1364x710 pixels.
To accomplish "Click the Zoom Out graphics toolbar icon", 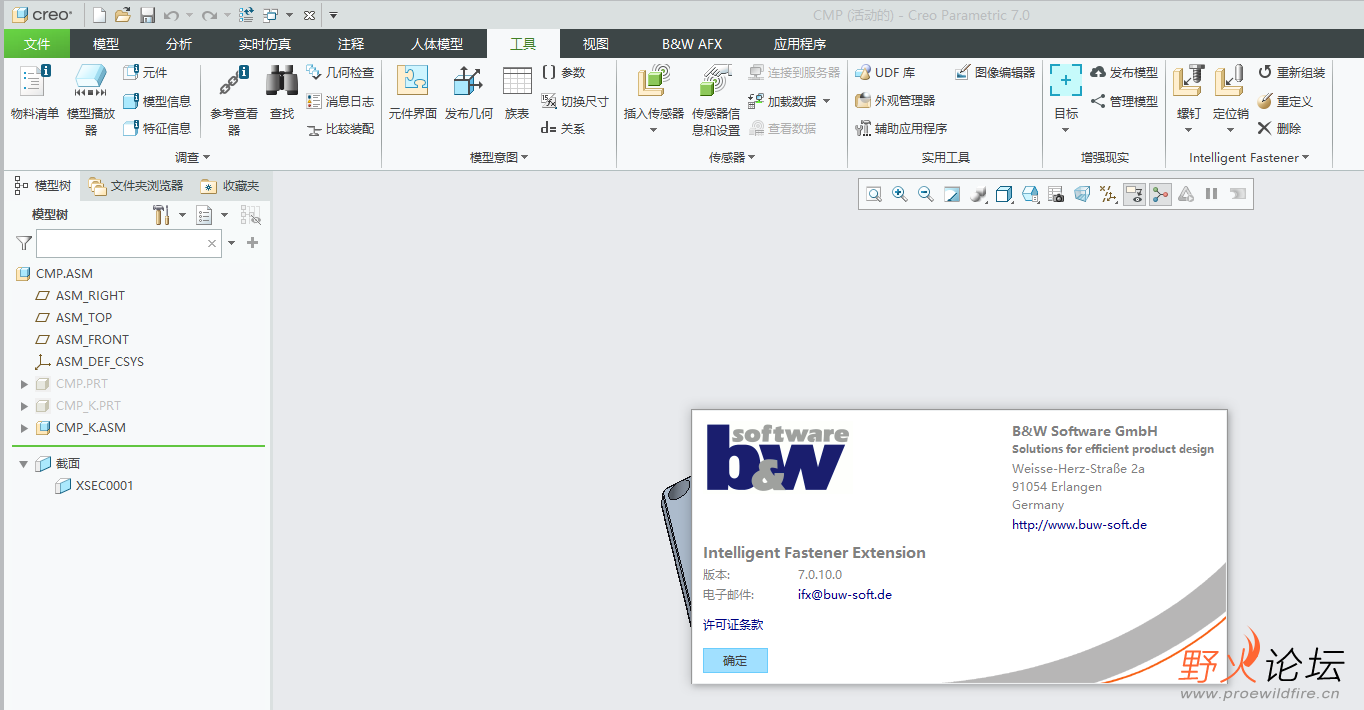I will point(926,194).
